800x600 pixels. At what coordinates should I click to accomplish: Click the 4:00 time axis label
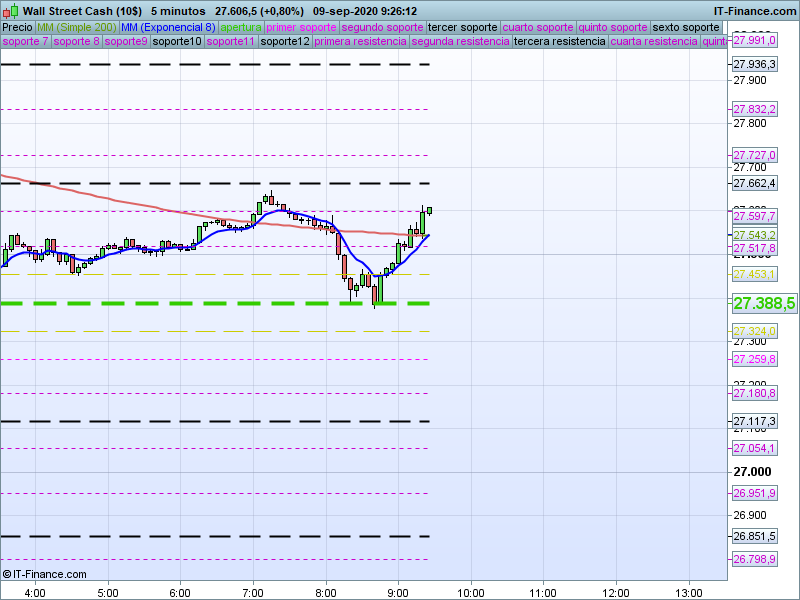[35, 593]
